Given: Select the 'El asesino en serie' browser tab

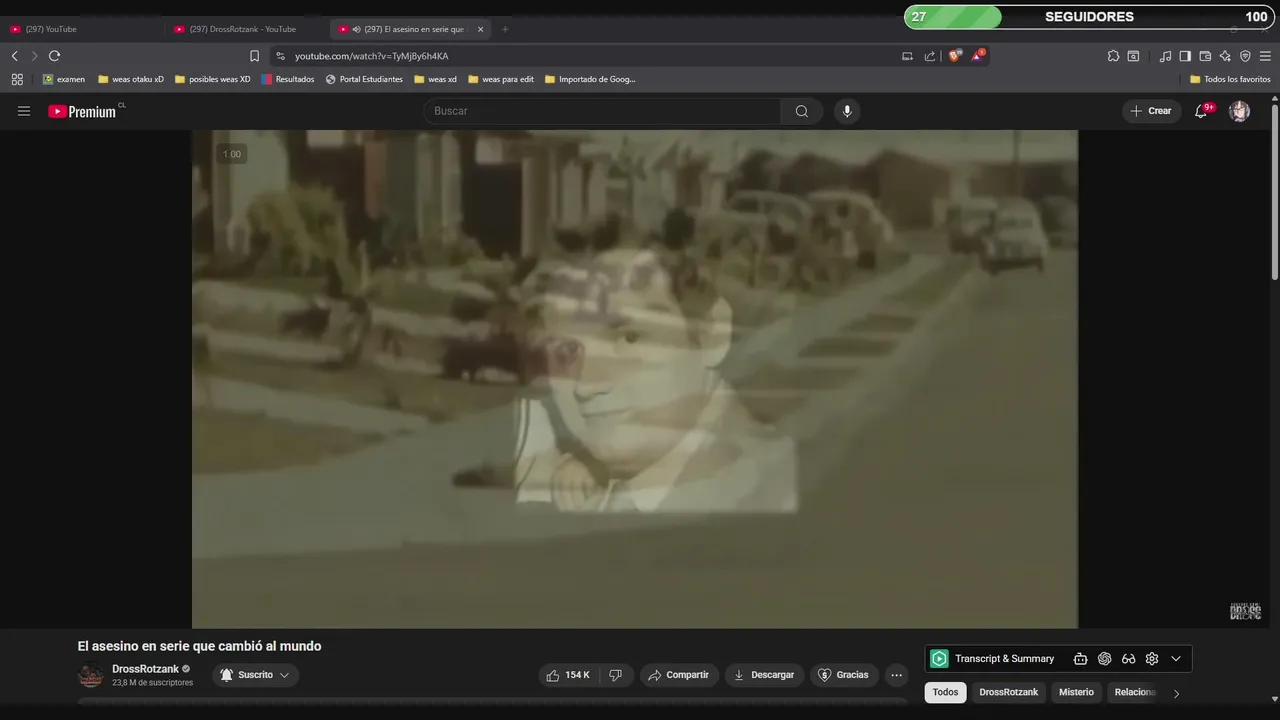Looking at the screenshot, I should coord(410,29).
